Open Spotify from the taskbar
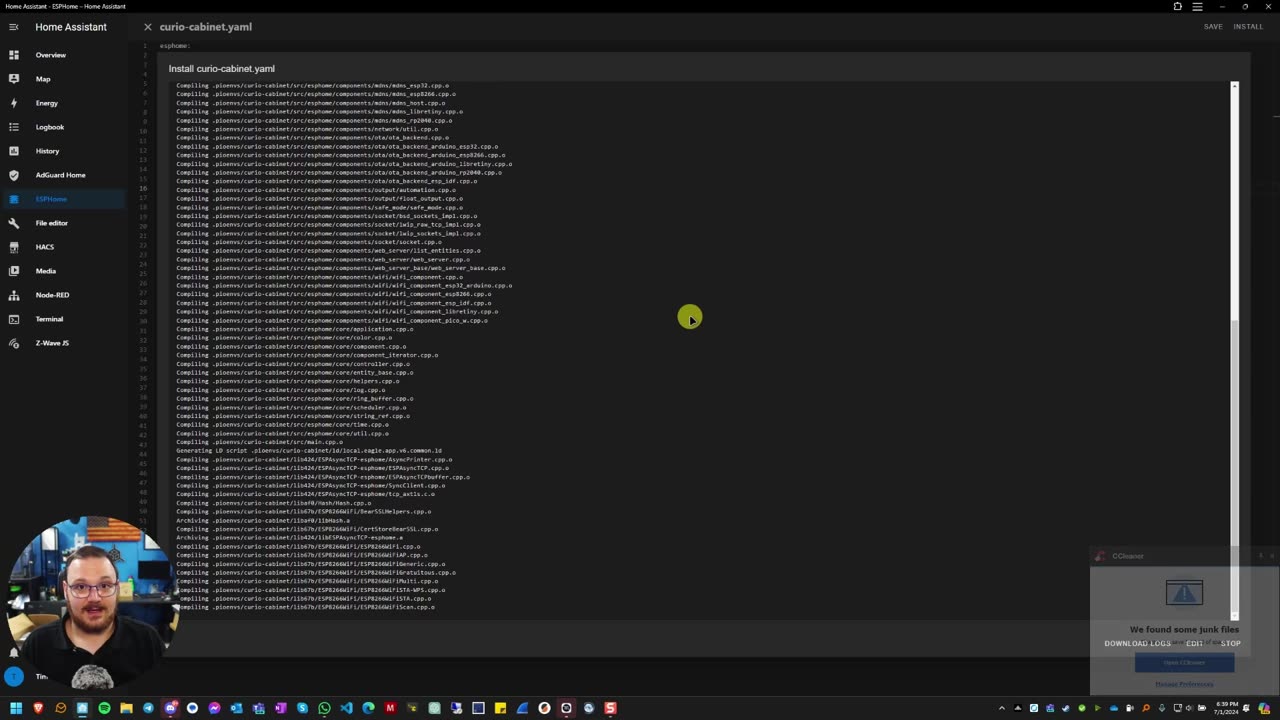 (x=104, y=708)
